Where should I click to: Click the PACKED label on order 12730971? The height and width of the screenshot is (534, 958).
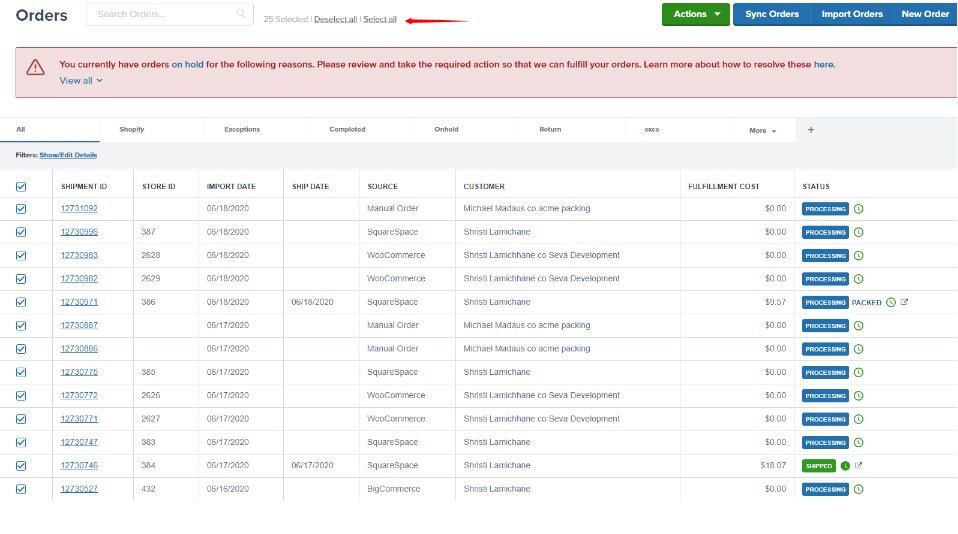coord(866,302)
